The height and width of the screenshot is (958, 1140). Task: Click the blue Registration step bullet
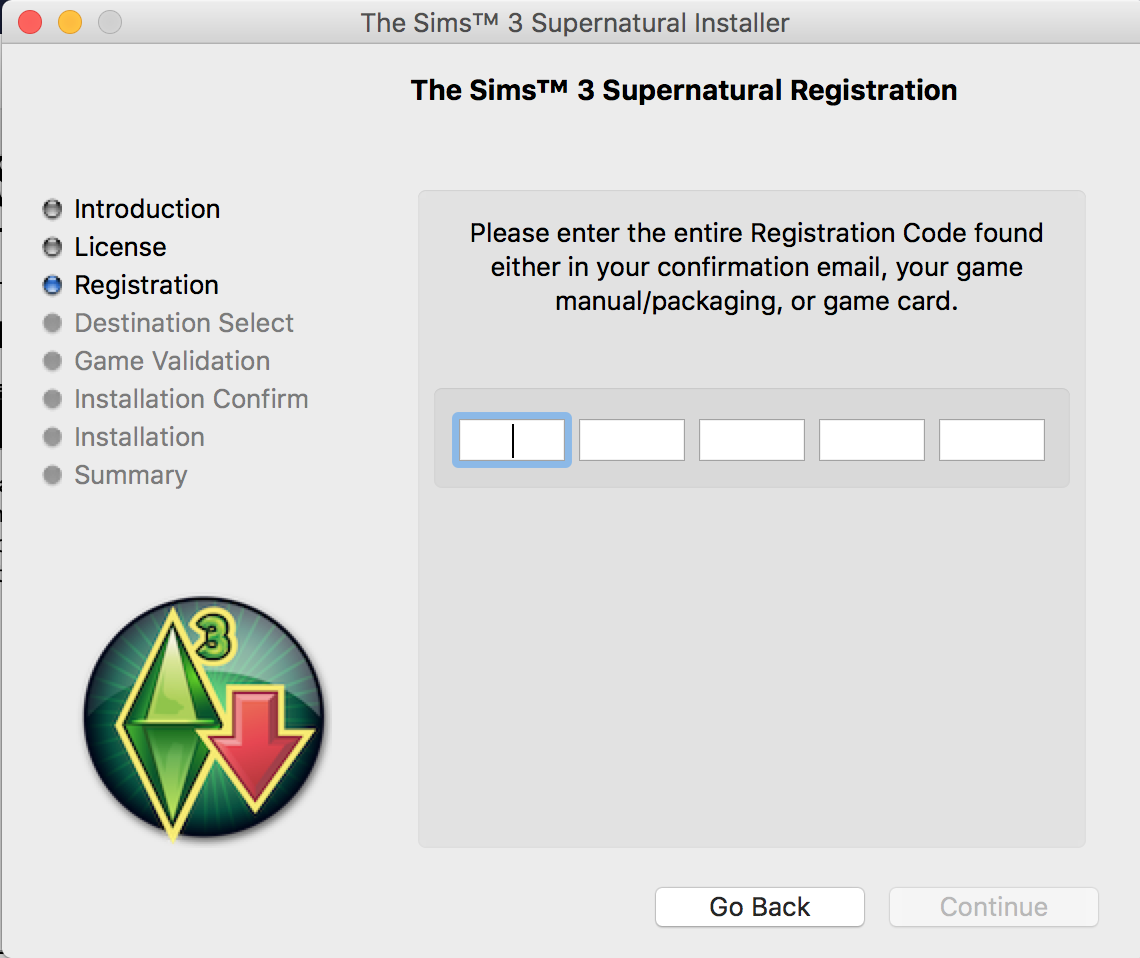pyautogui.click(x=52, y=286)
